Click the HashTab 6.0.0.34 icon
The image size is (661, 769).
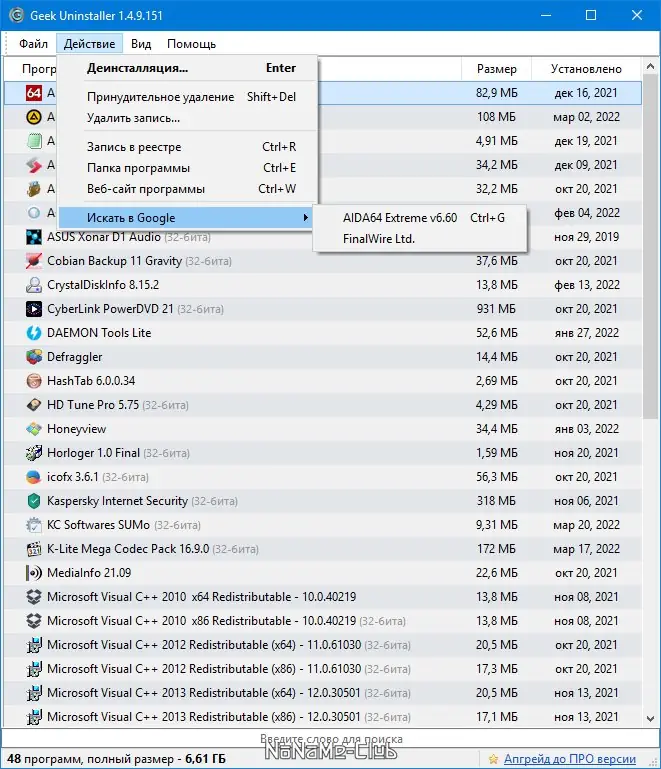34,381
